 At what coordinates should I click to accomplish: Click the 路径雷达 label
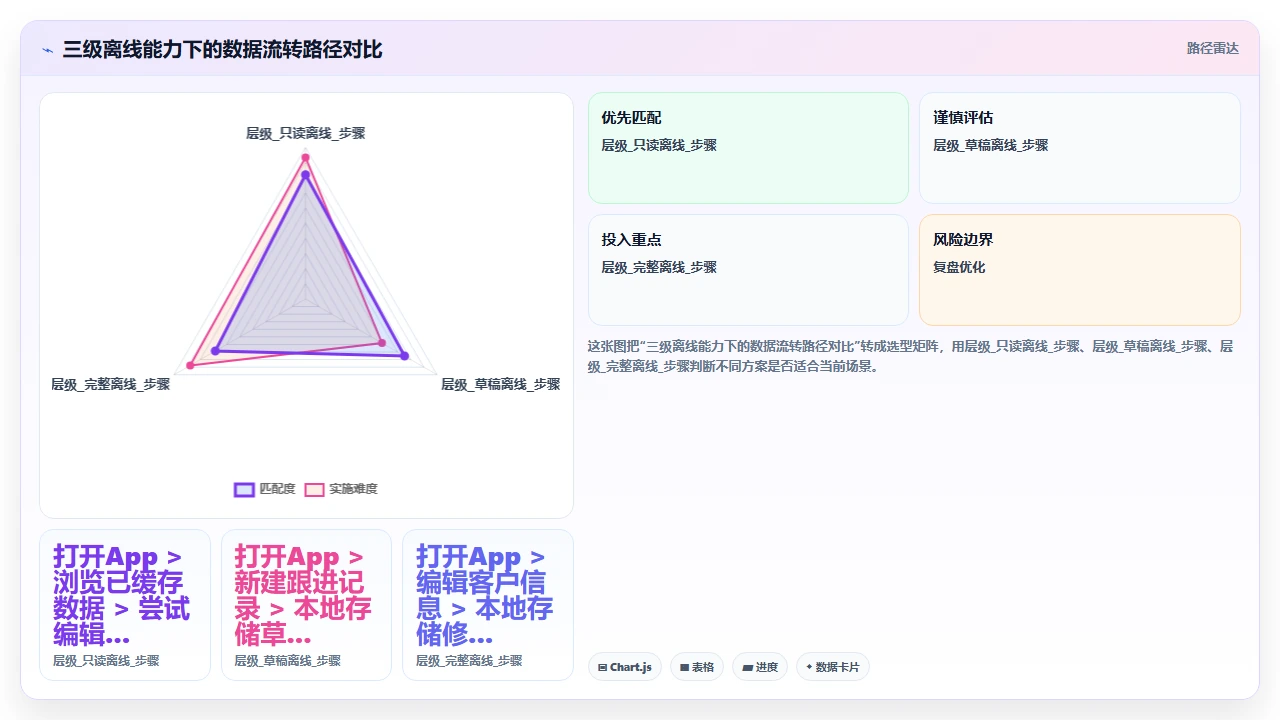click(x=1212, y=48)
